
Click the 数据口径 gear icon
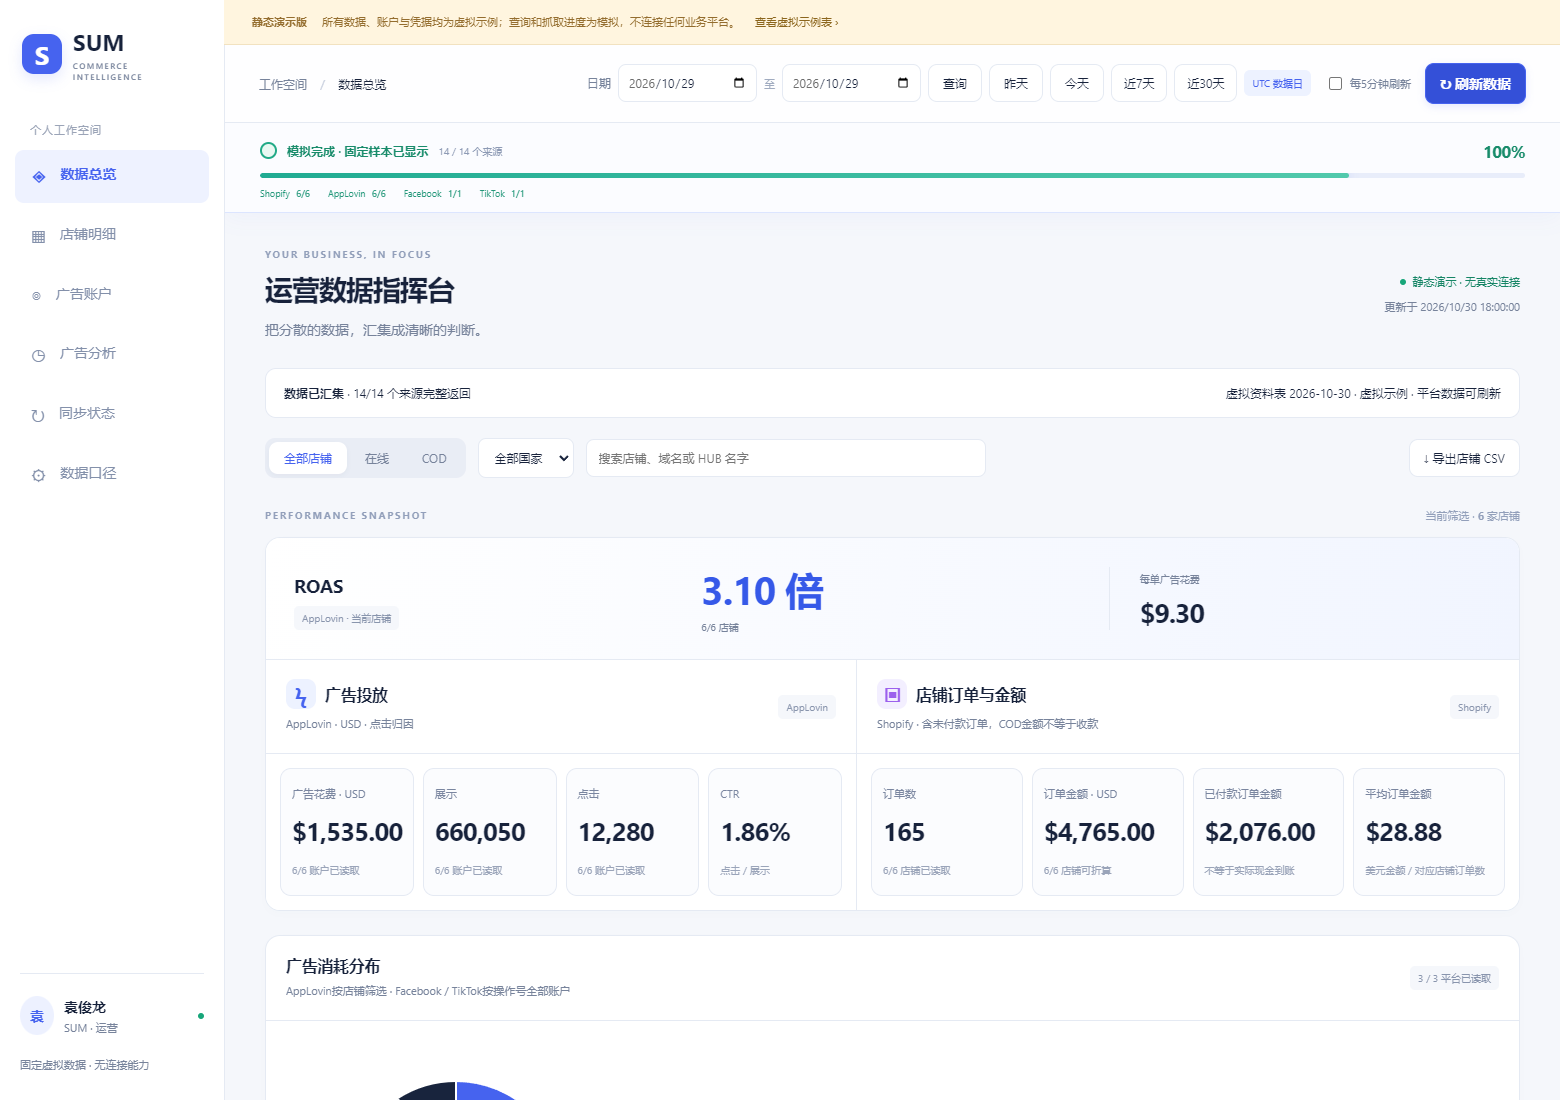(x=39, y=475)
